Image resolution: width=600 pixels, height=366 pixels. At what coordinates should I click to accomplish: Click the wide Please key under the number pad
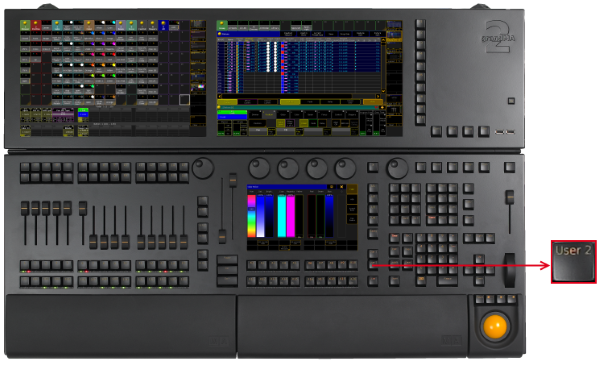coord(446,281)
